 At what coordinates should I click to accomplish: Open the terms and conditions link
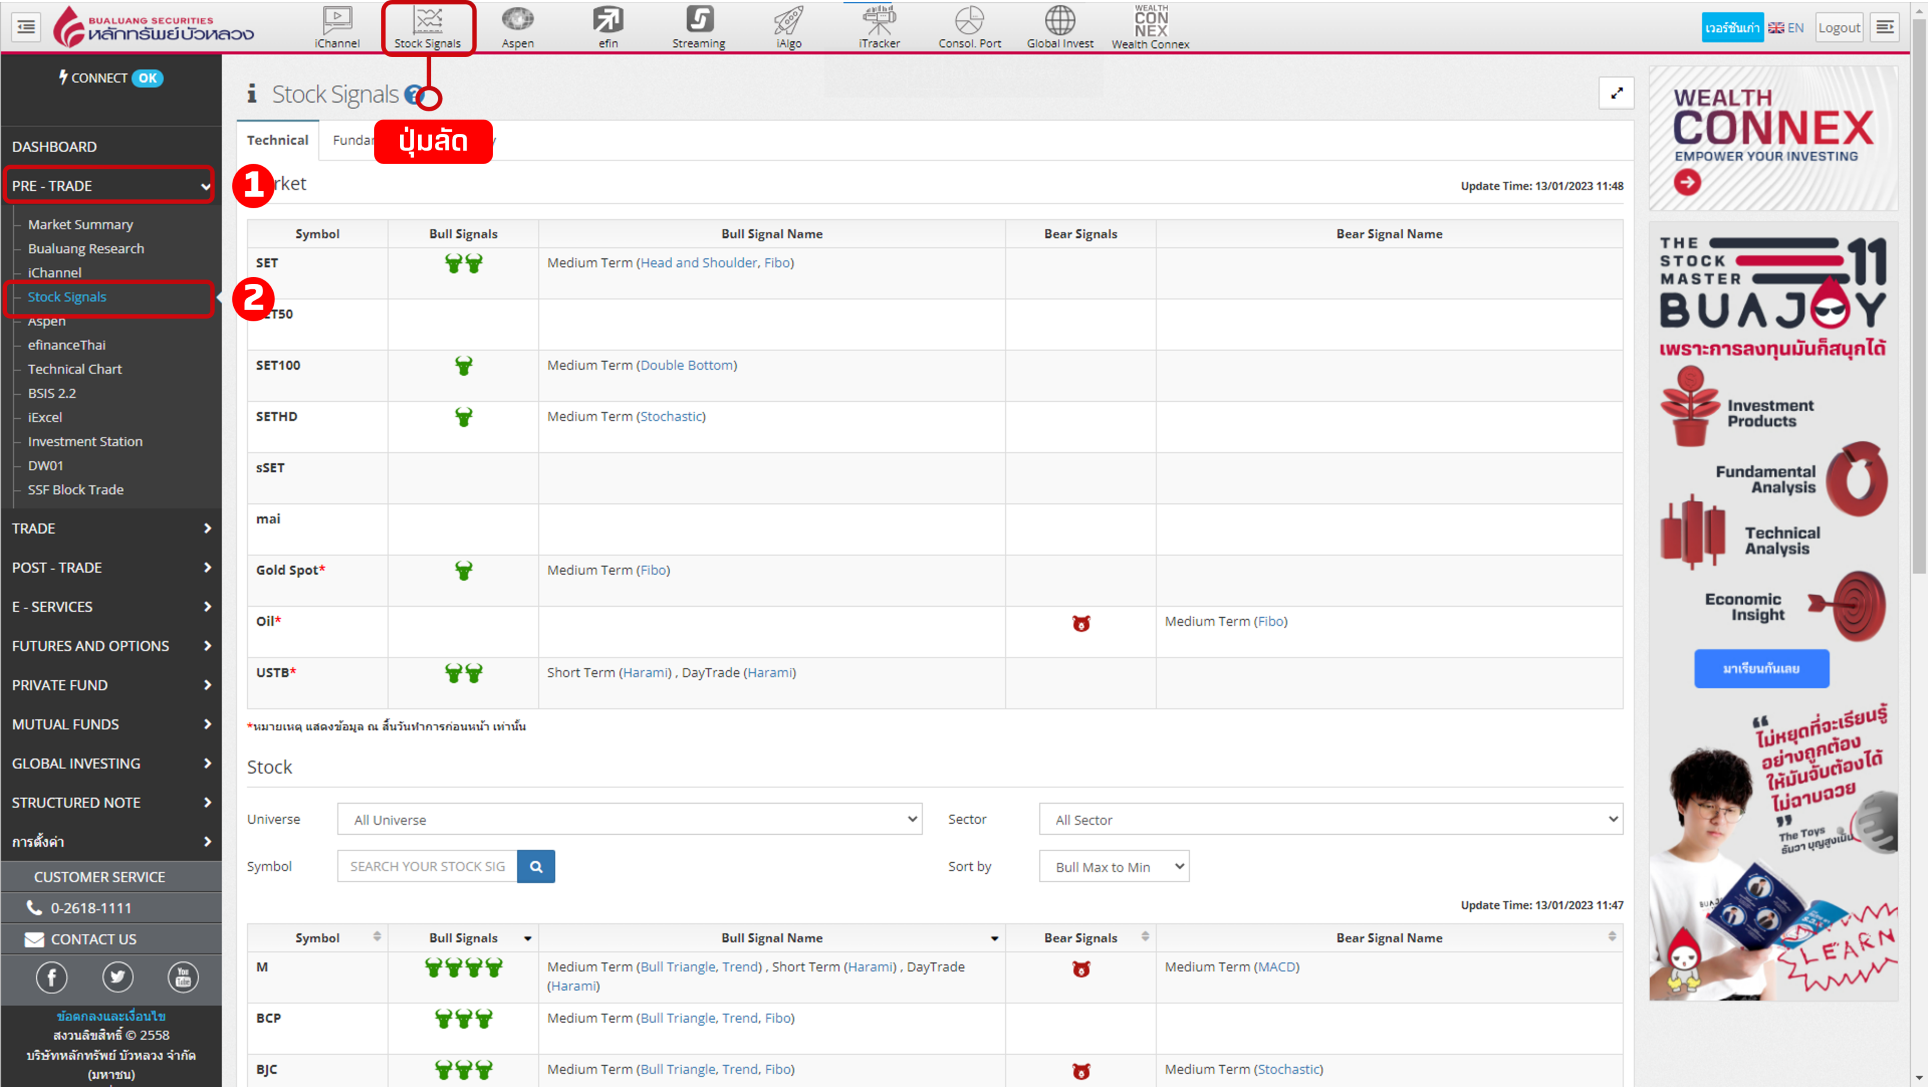click(111, 1016)
